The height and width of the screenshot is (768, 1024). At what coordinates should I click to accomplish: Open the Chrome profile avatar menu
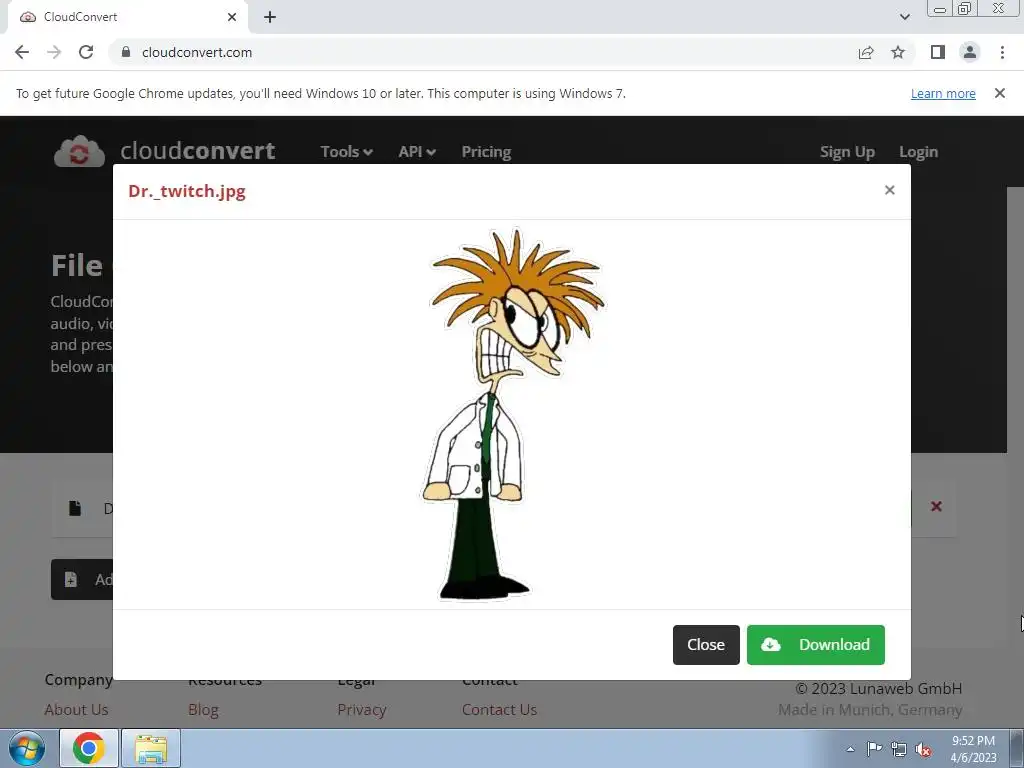(x=970, y=52)
